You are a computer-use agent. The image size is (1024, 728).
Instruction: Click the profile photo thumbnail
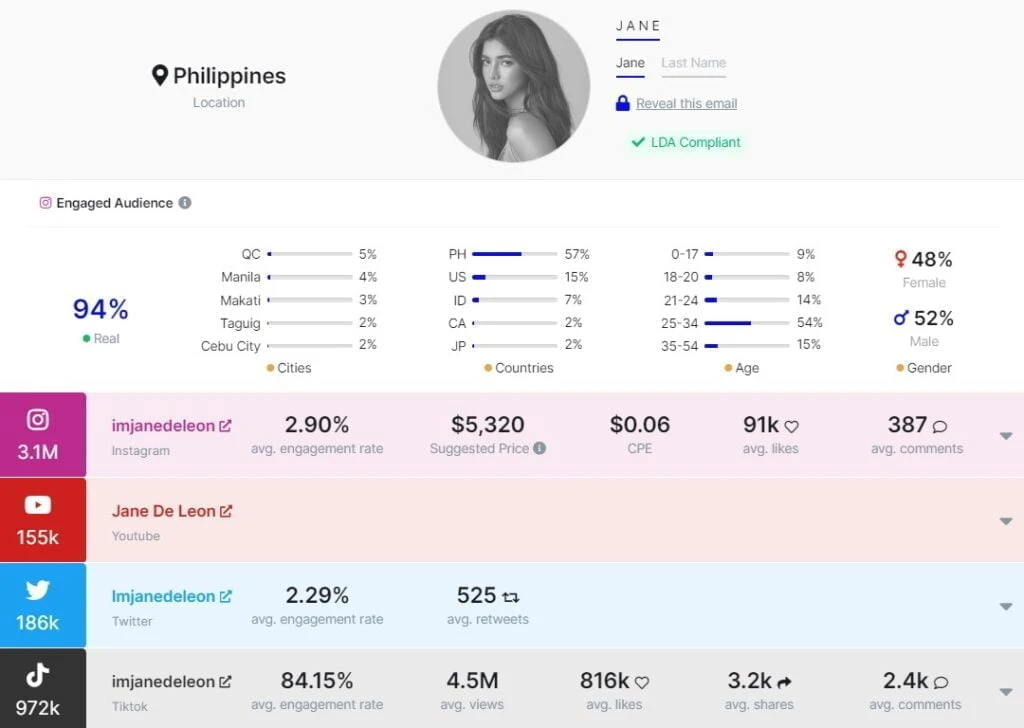tap(513, 88)
